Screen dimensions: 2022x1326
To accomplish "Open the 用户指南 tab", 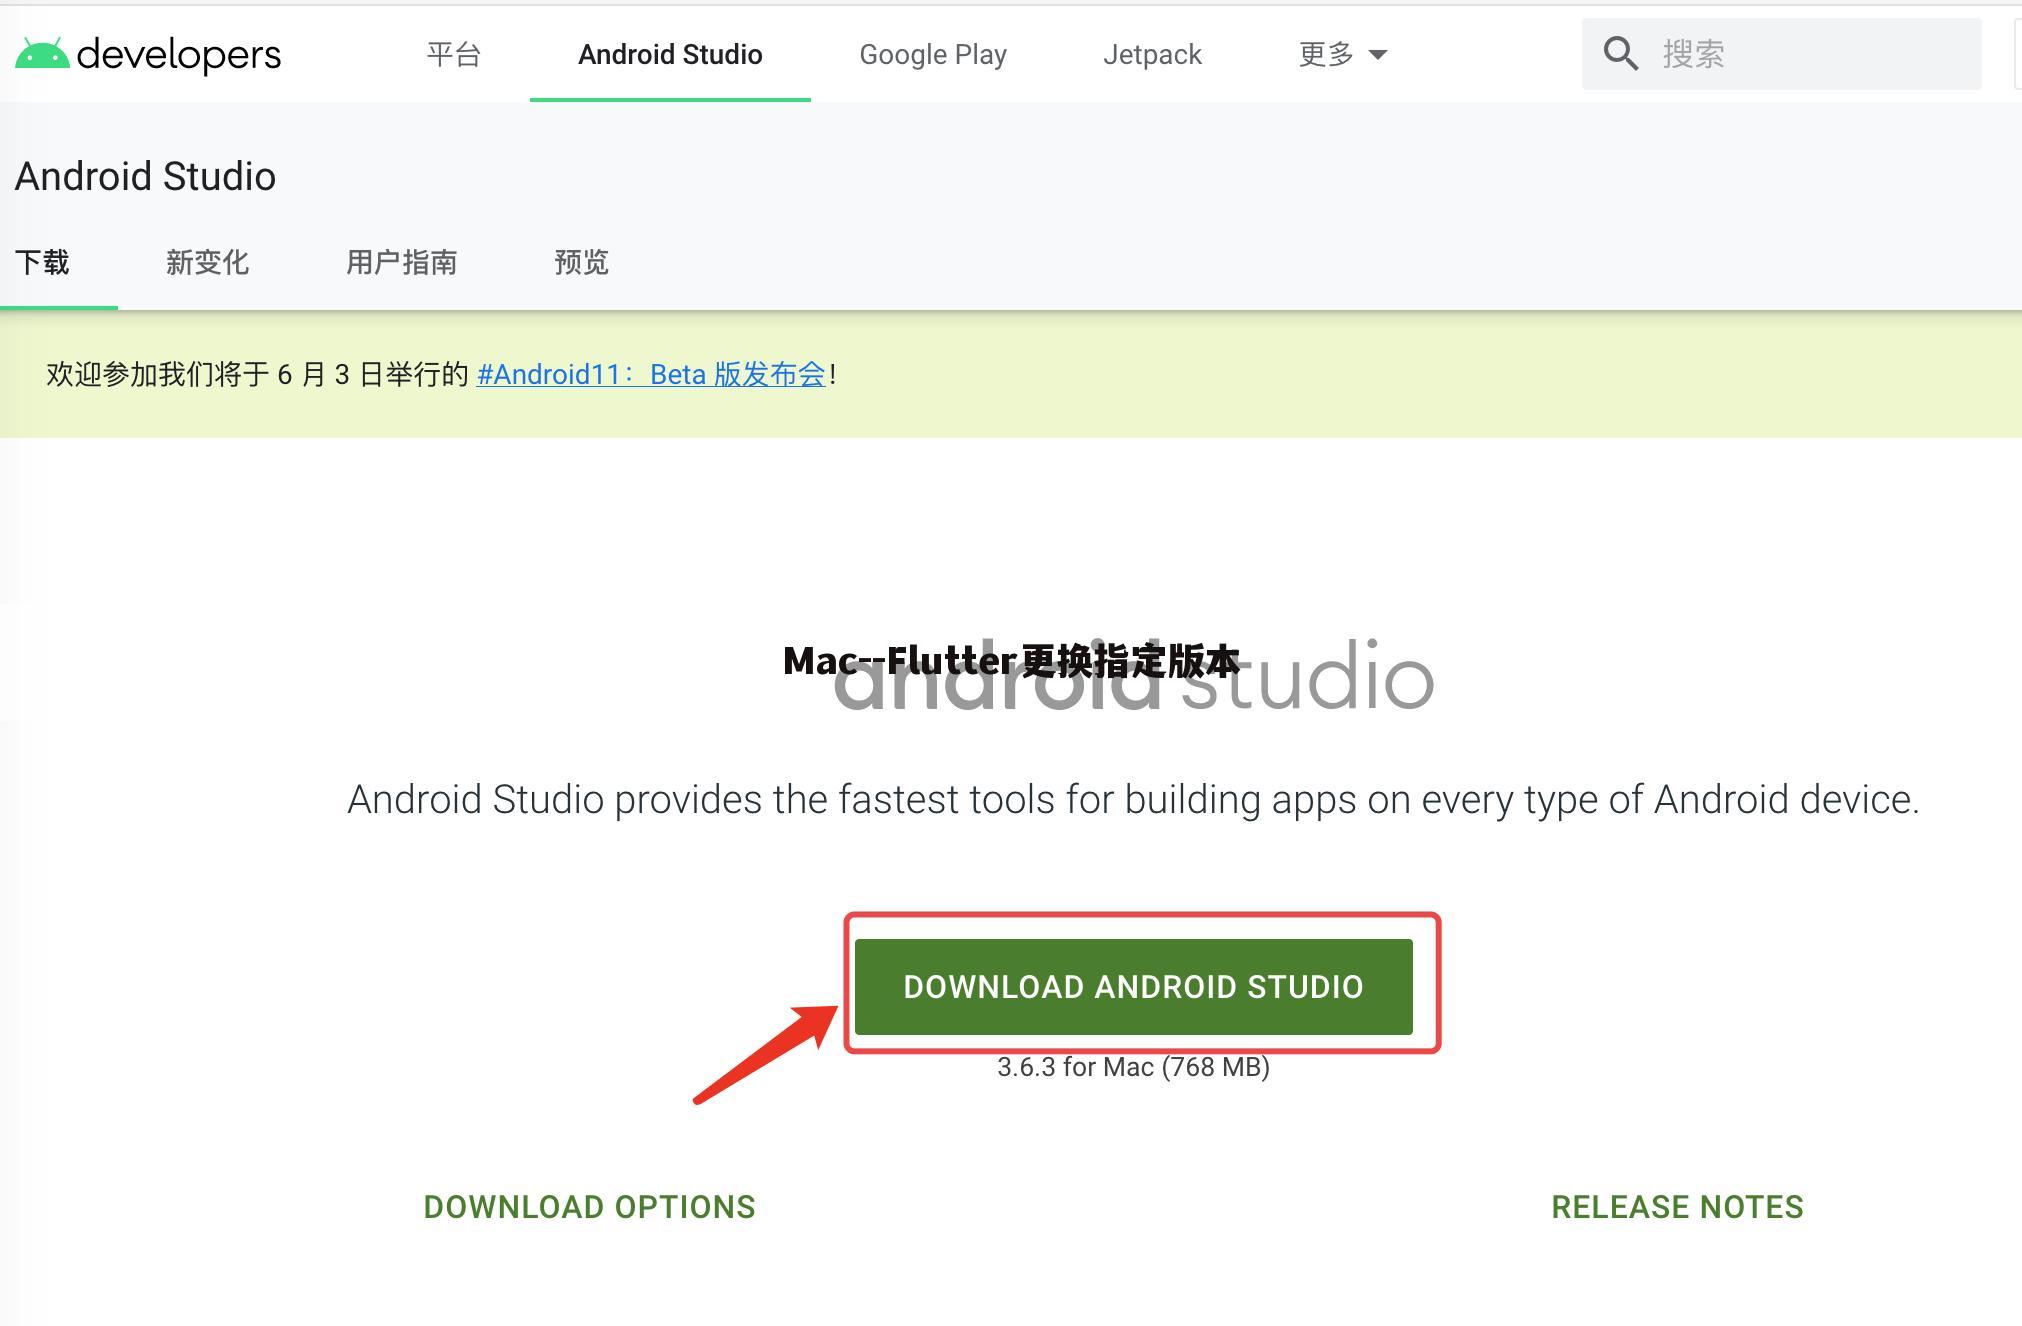I will (401, 262).
